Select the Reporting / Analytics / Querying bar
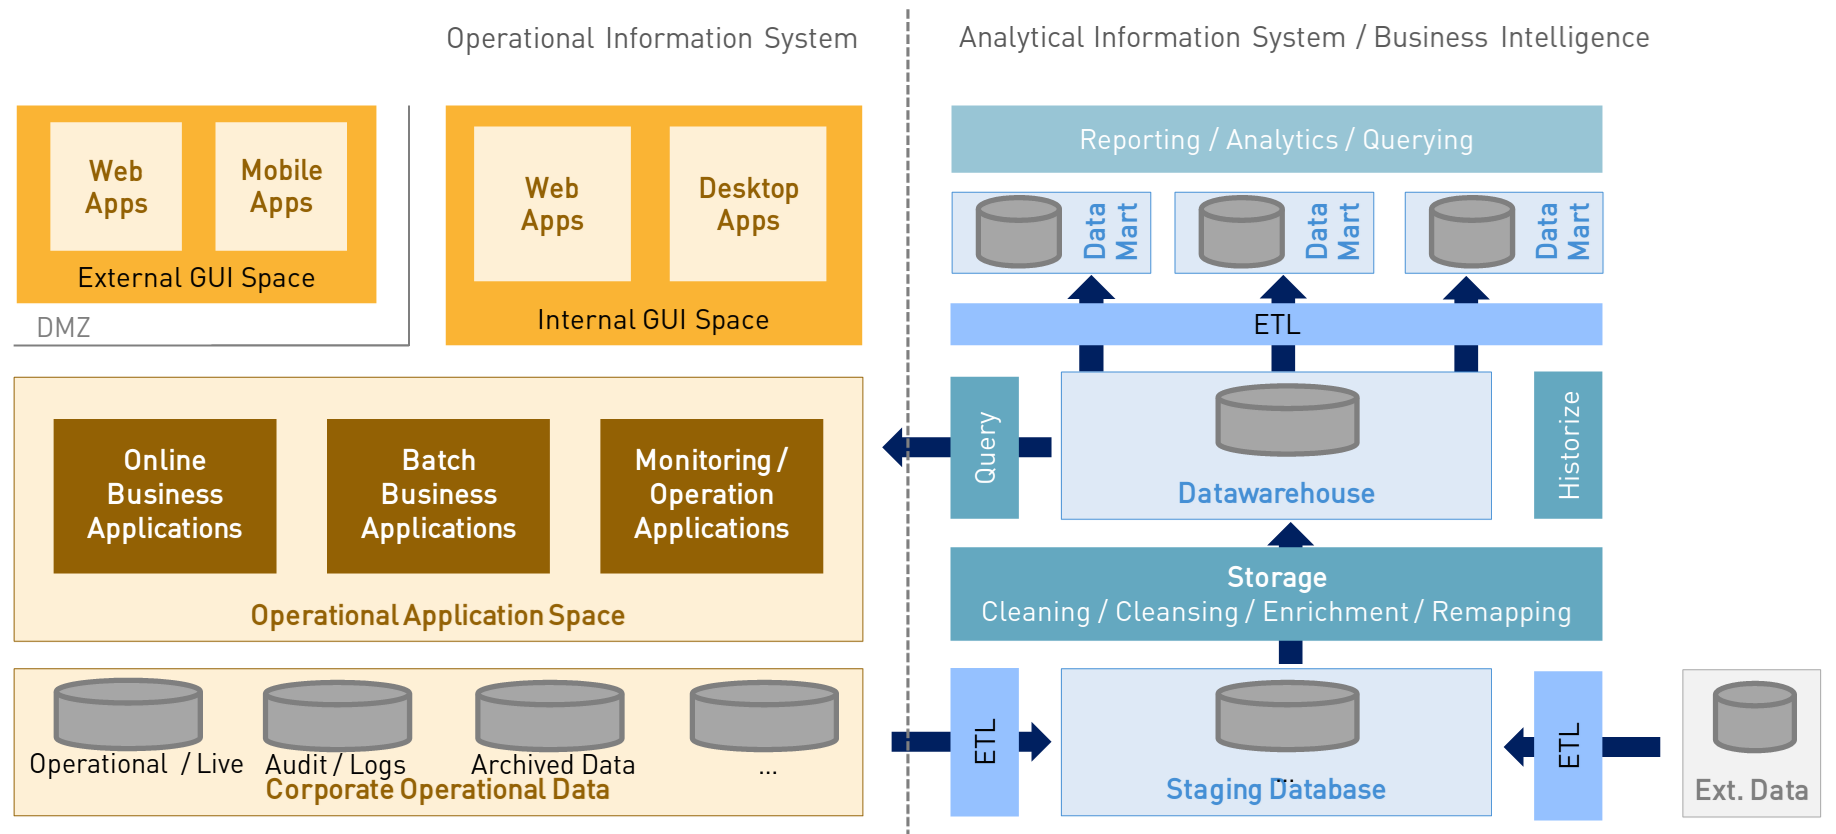 point(1276,140)
